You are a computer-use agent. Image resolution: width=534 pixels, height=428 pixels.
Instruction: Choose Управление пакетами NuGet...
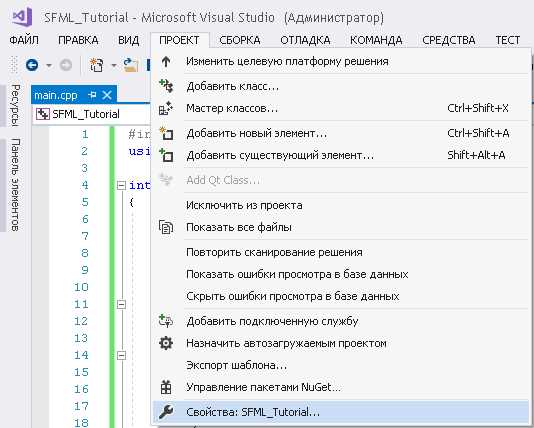tap(341, 387)
